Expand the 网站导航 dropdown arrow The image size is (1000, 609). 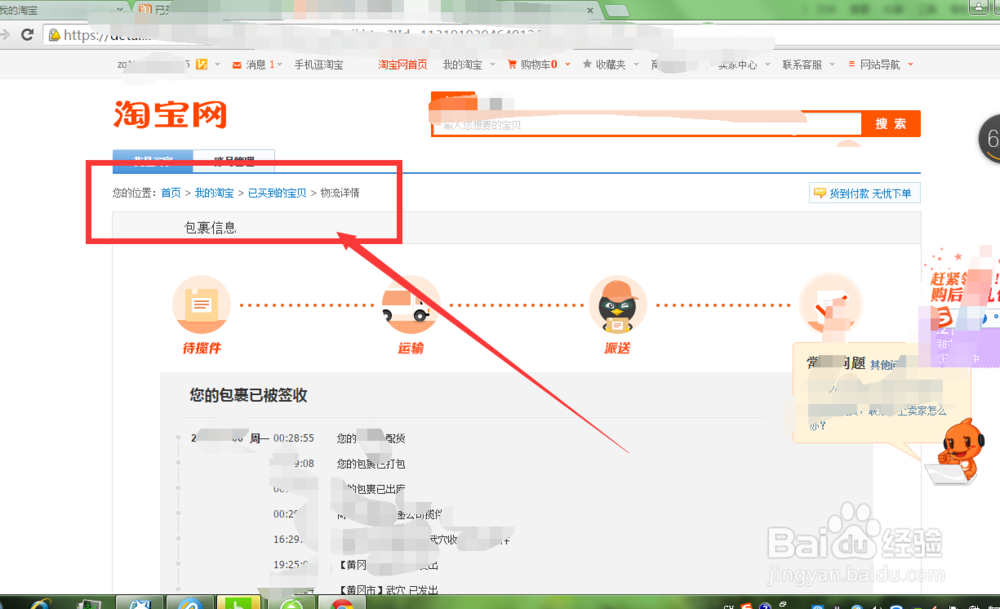pyautogui.click(x=910, y=64)
